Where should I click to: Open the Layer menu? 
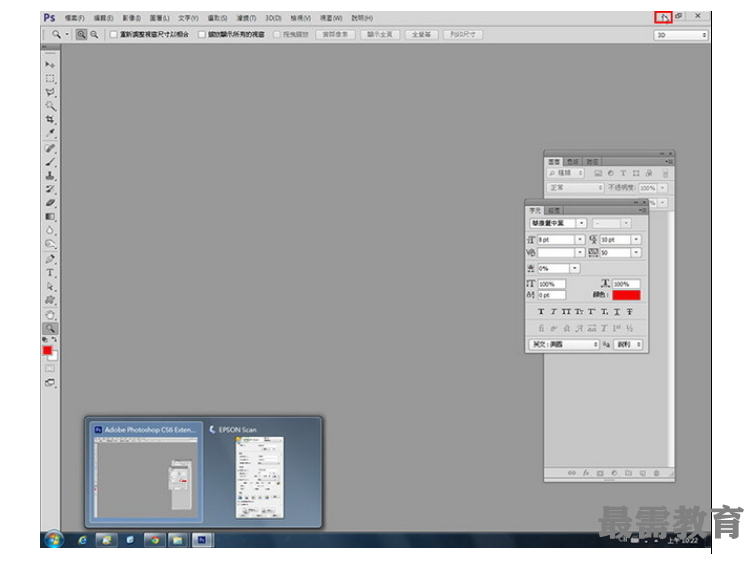pos(159,18)
